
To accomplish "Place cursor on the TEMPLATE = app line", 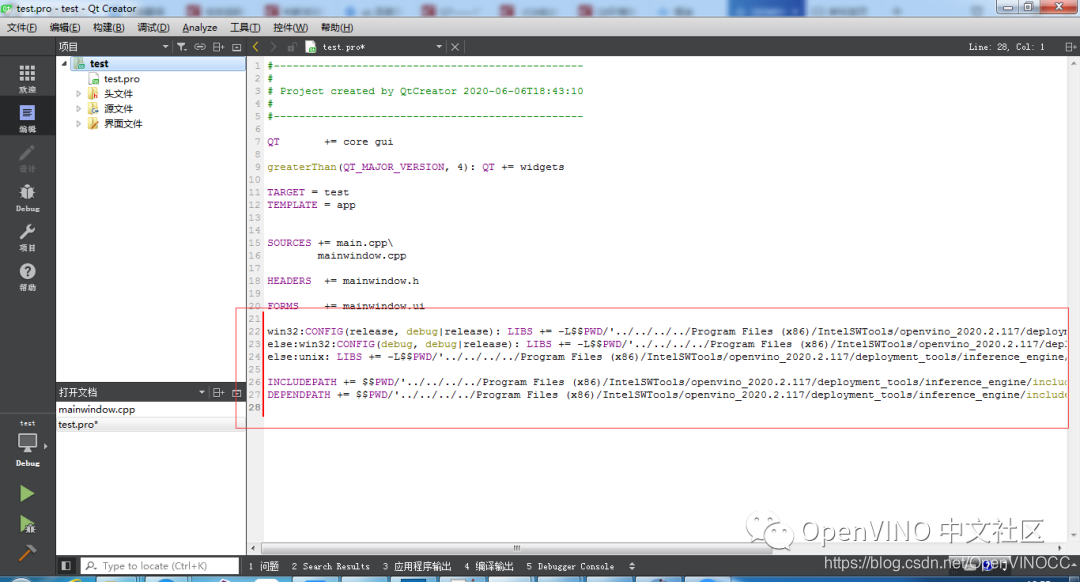I will point(311,205).
